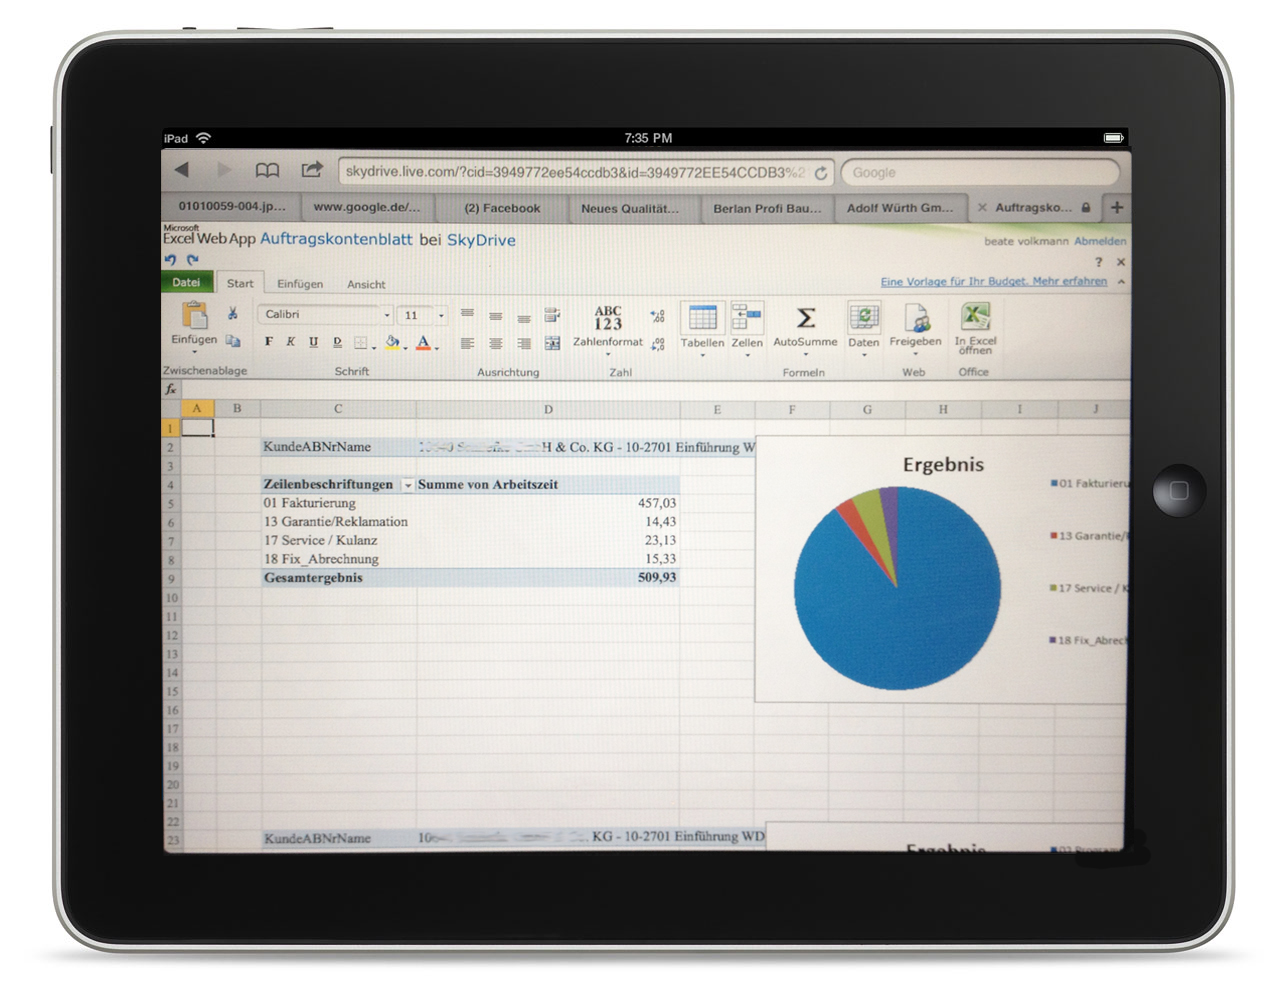Tap the skydrive.live.com address bar
1280x990 pixels.
[x=587, y=172]
